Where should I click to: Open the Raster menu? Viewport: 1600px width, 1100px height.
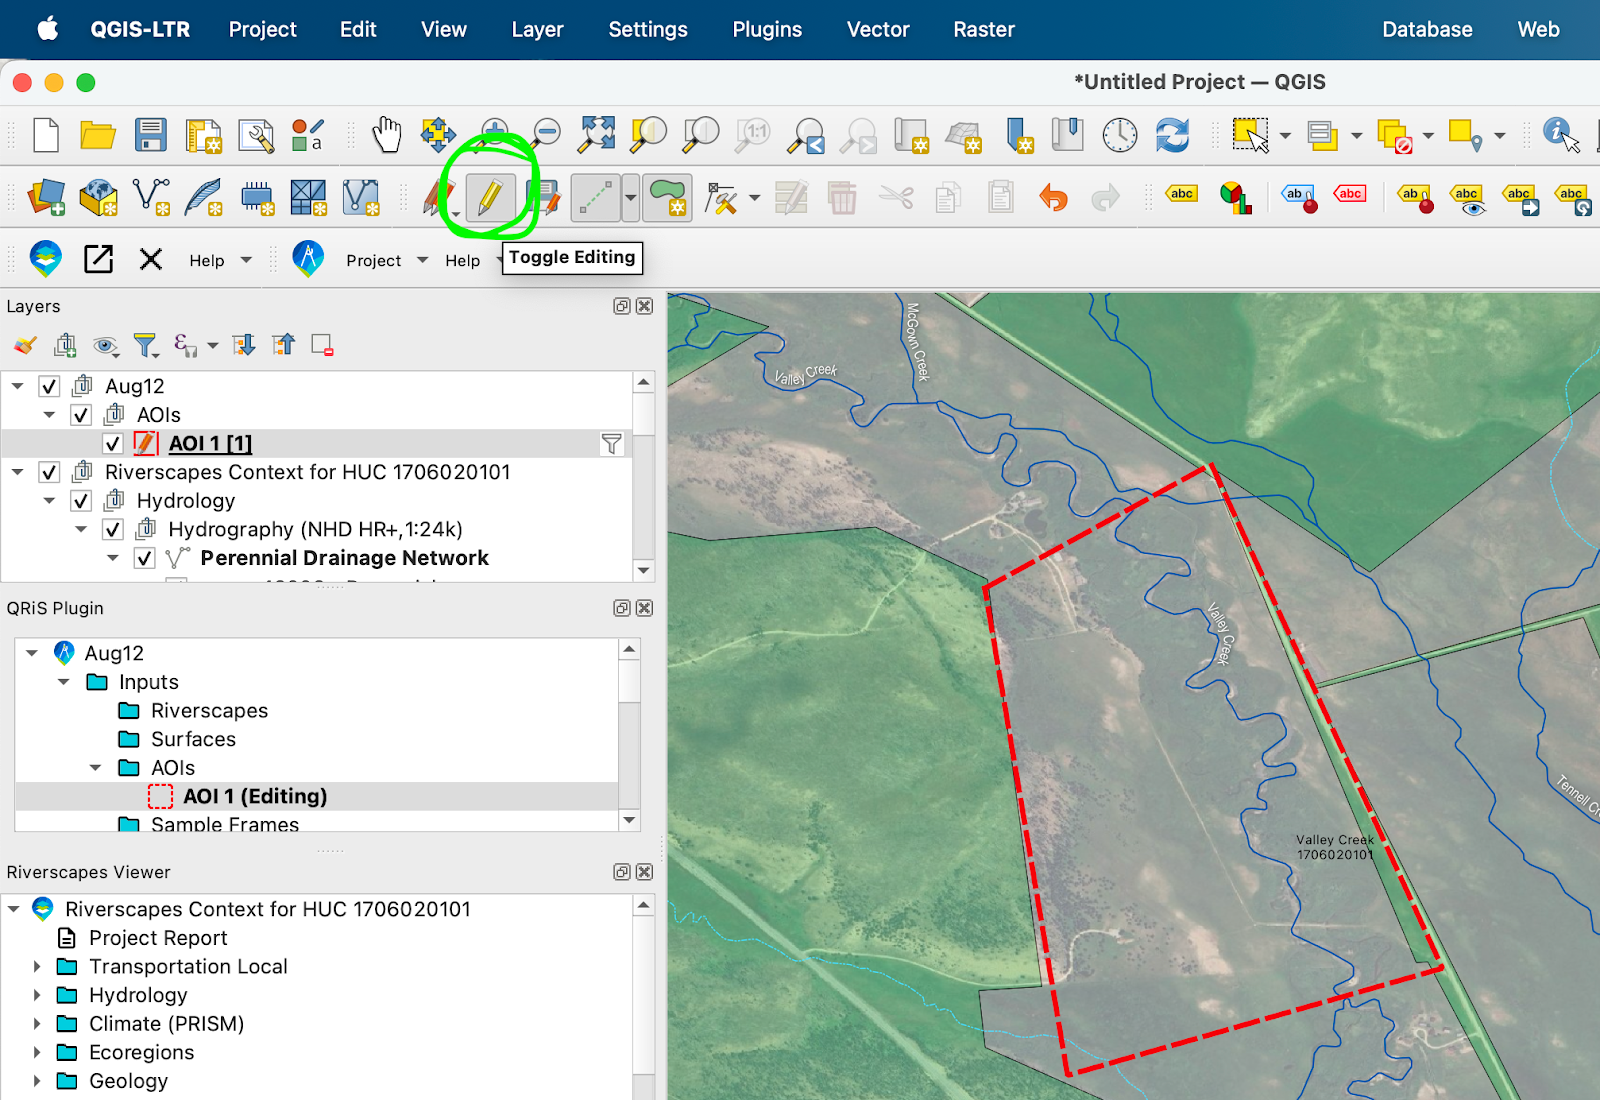(984, 30)
